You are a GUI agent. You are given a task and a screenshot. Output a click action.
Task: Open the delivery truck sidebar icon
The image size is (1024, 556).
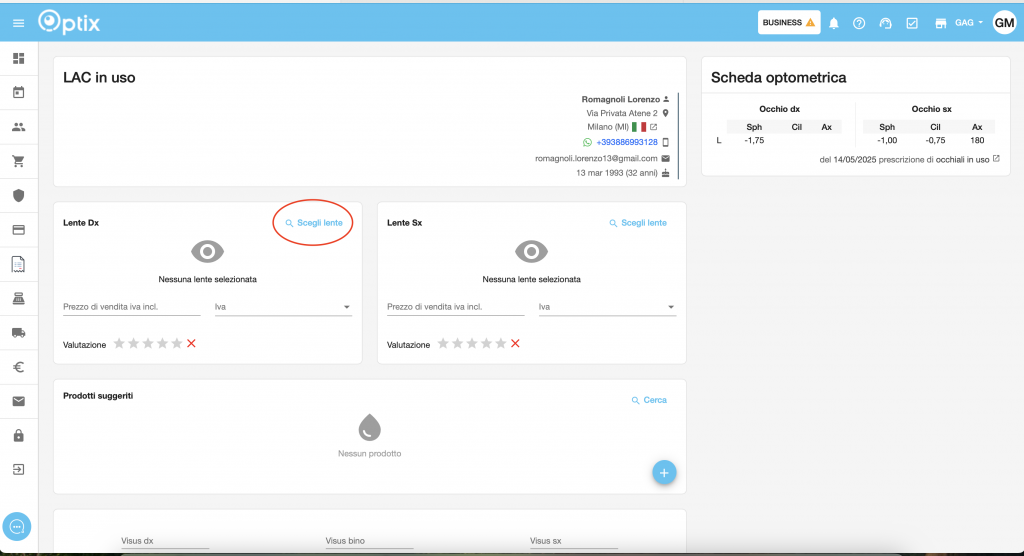tap(18, 332)
